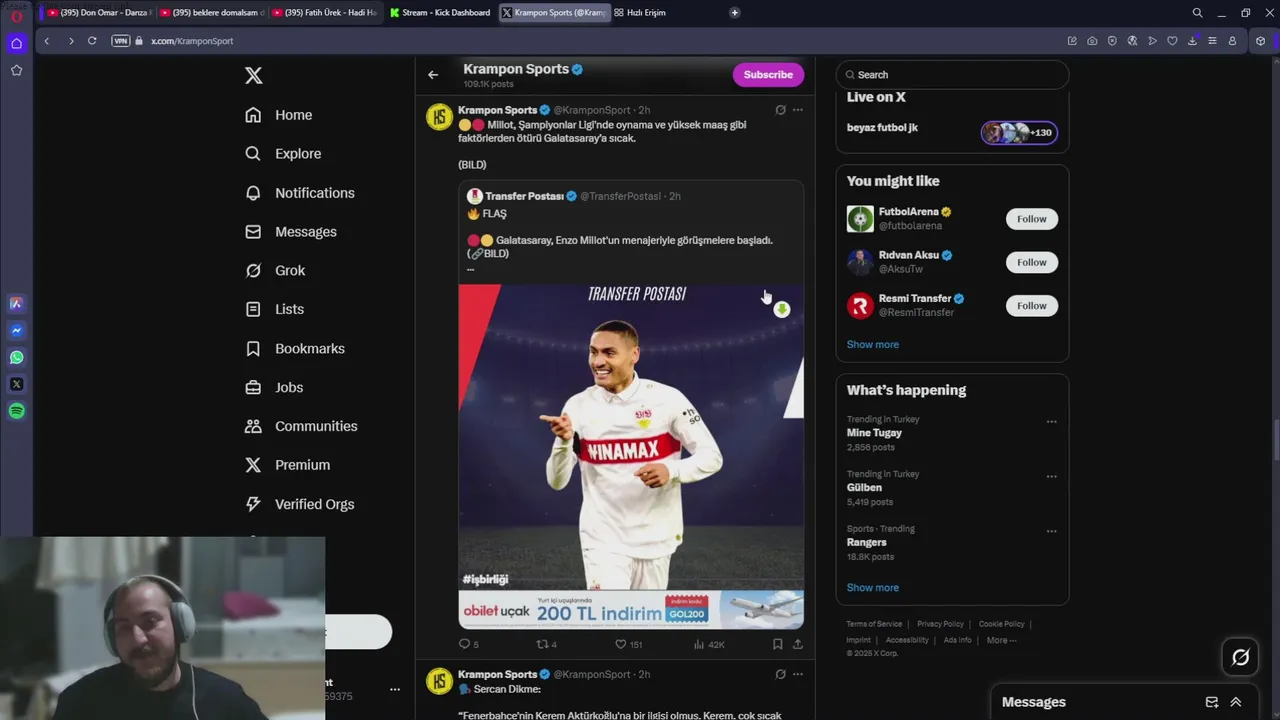The height and width of the screenshot is (720, 1280).
Task: Reload the current page
Action: [x=92, y=41]
